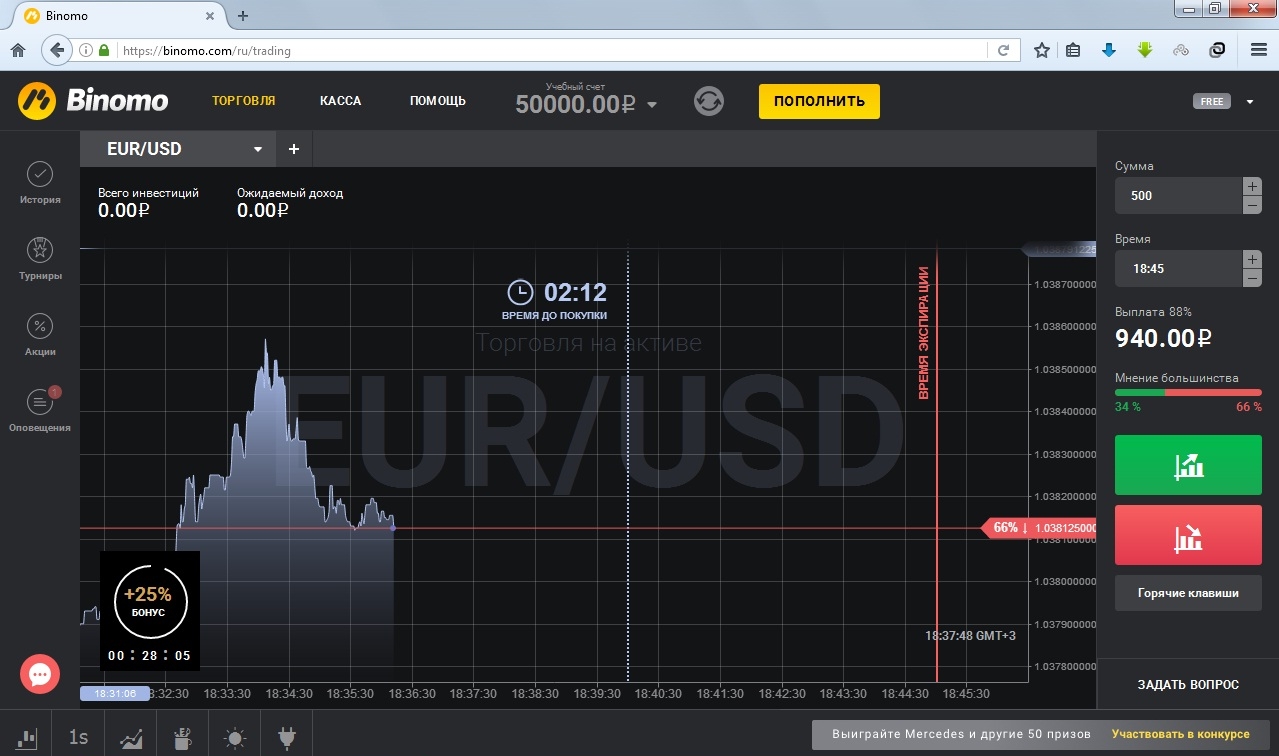Close the Binomo browser tab
Viewport: 1279px width, 756px height.
coord(210,16)
